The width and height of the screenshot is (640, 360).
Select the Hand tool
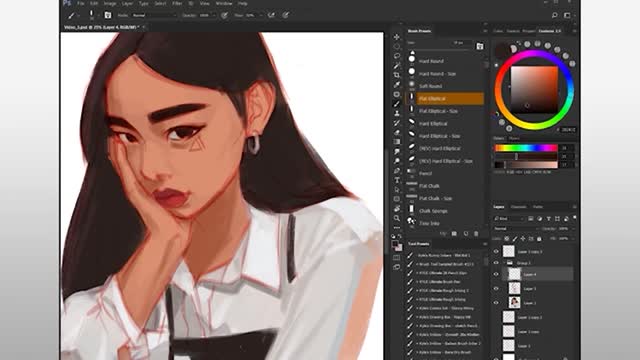tap(397, 209)
